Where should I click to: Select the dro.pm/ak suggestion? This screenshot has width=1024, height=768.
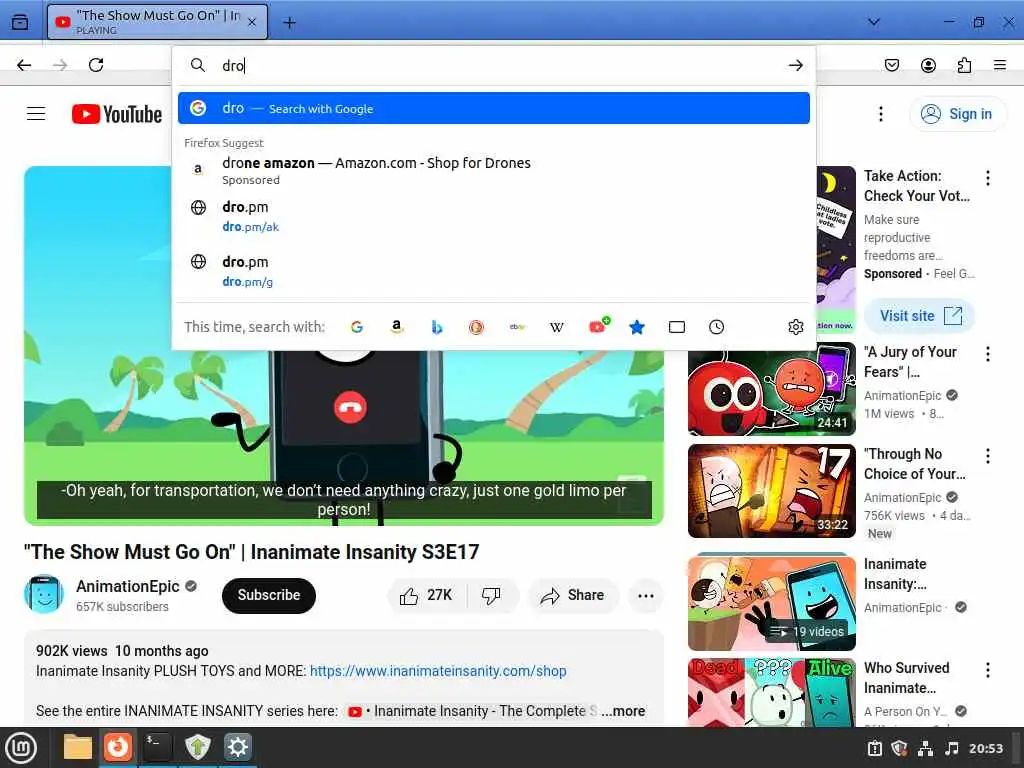pos(494,216)
